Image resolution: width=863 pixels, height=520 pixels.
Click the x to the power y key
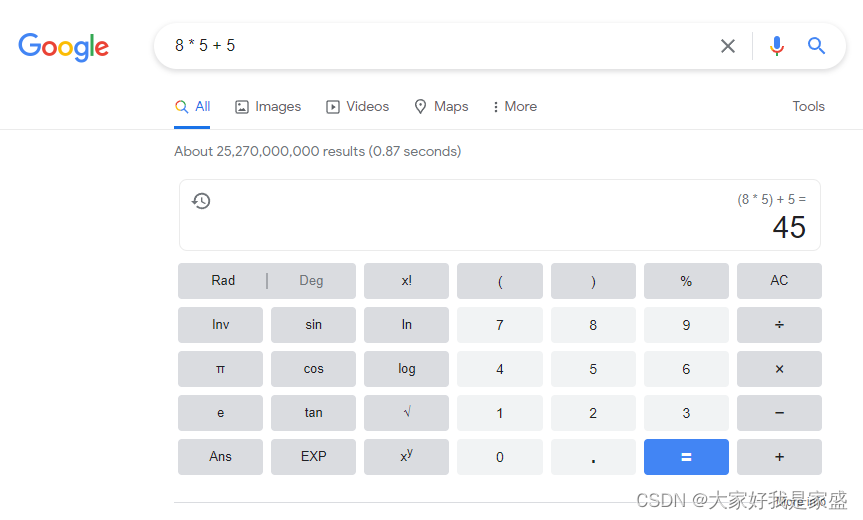pos(406,457)
